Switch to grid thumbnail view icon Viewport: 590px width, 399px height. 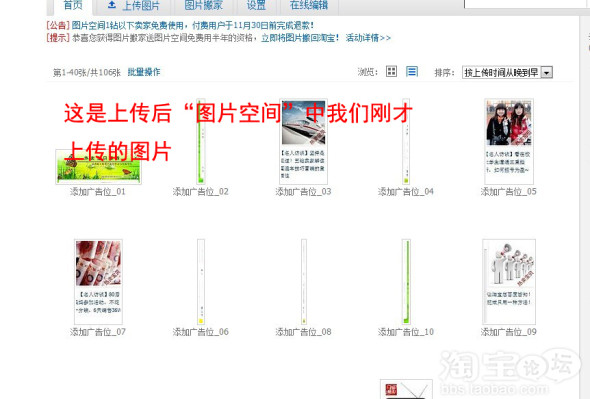click(x=391, y=71)
